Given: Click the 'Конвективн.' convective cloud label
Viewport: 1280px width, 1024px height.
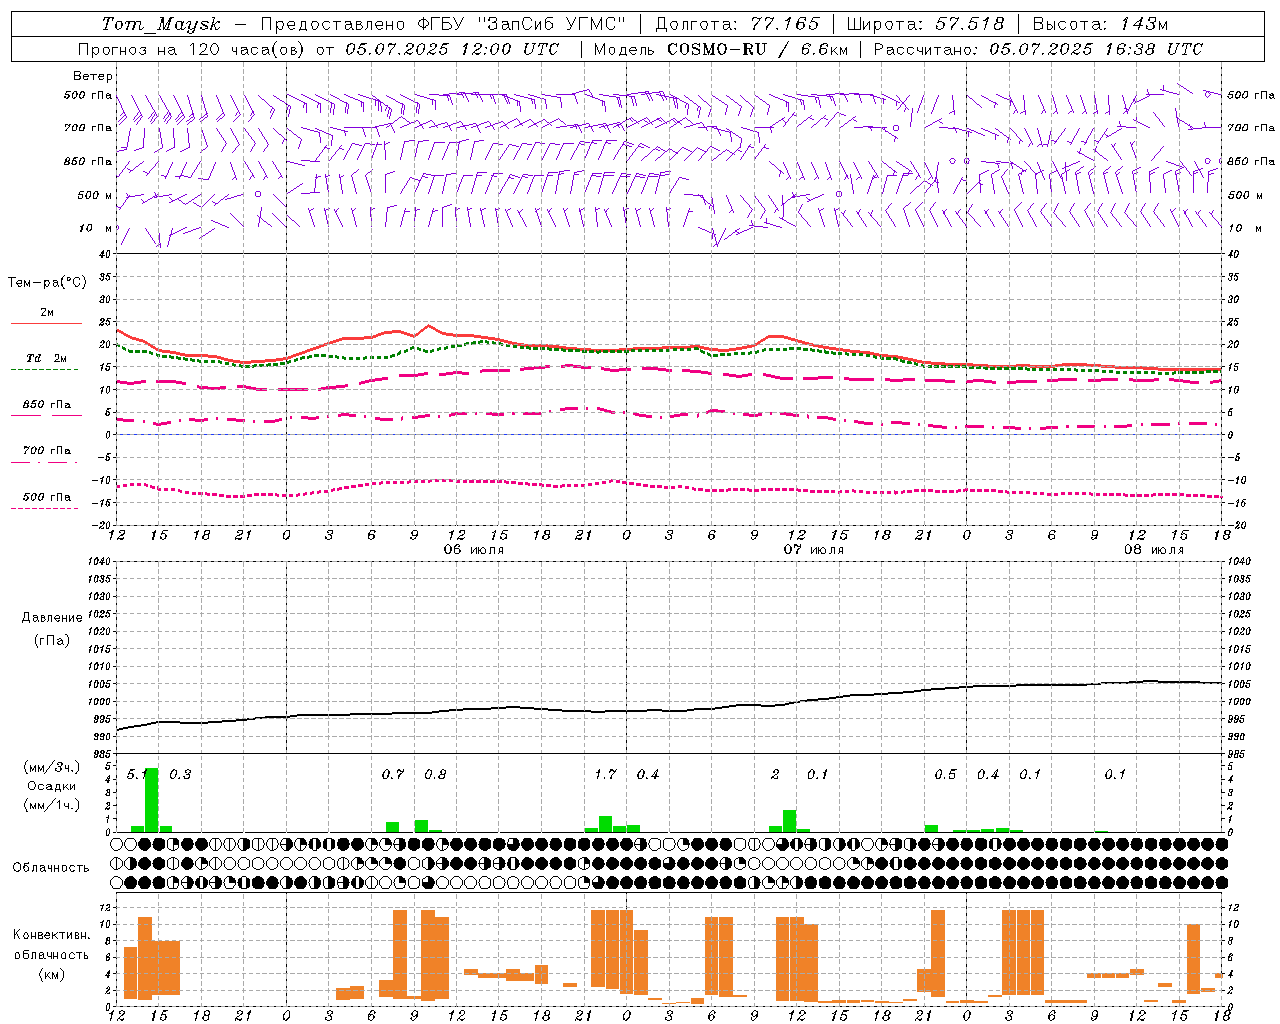Looking at the screenshot, I should [x=52, y=935].
